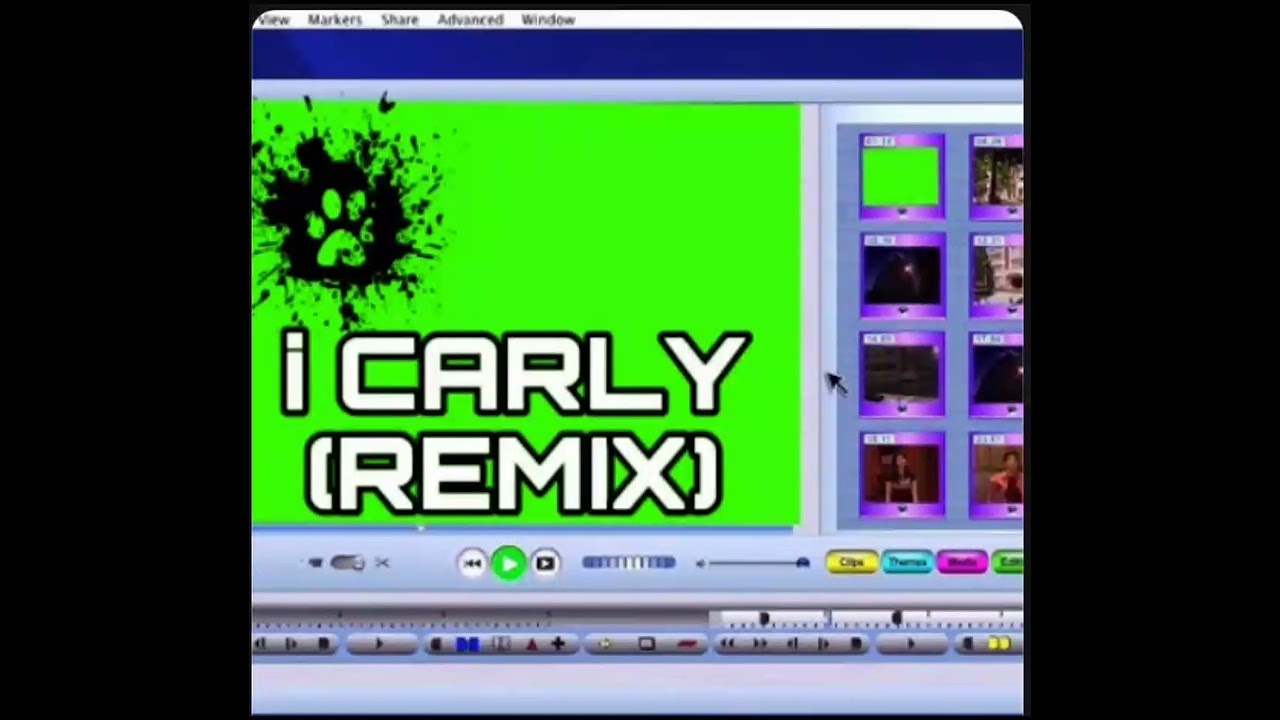Open the magenta Media pane button

pos(962,563)
